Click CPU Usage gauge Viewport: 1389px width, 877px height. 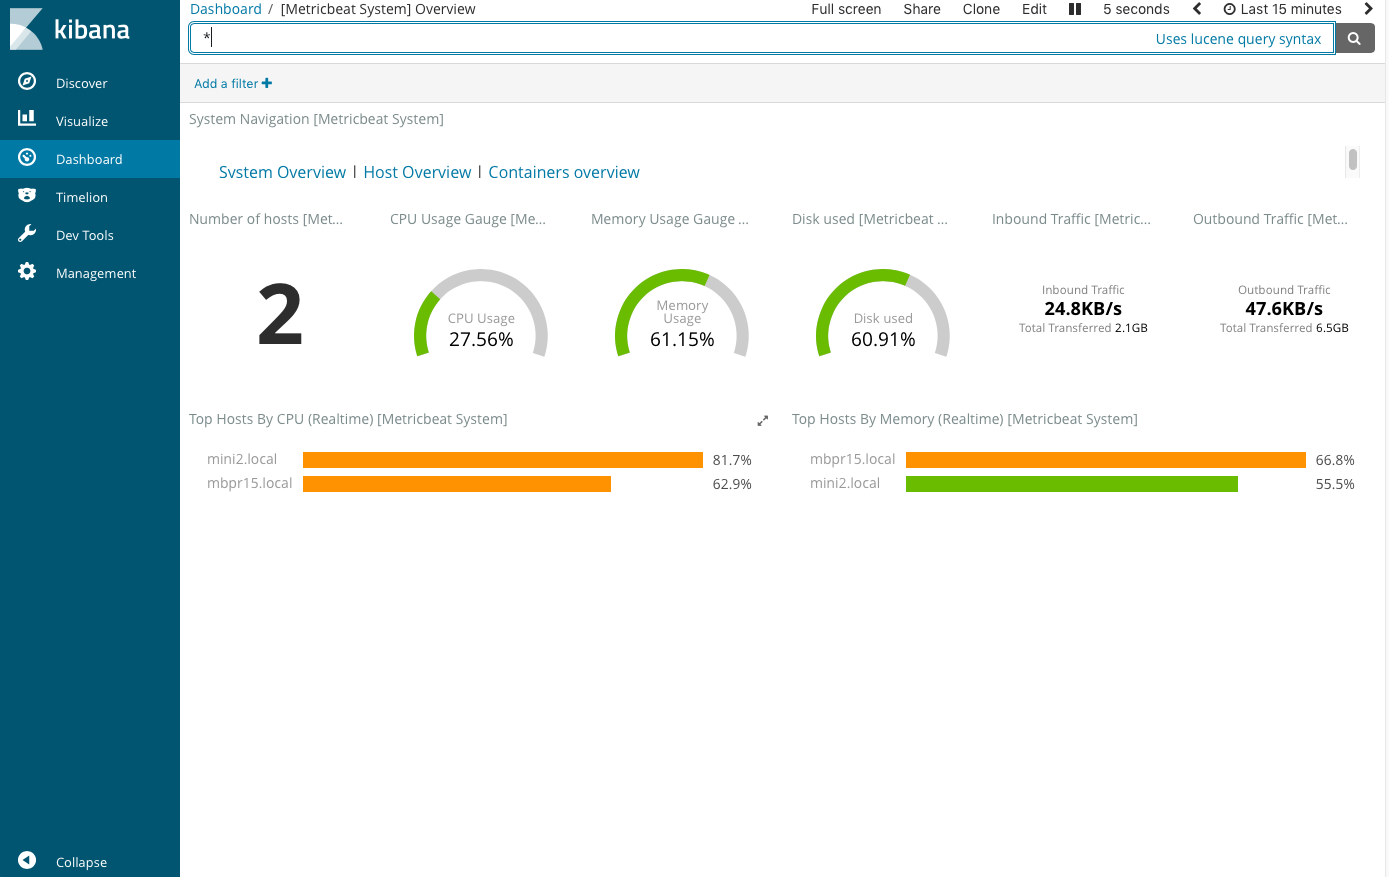[x=481, y=313]
